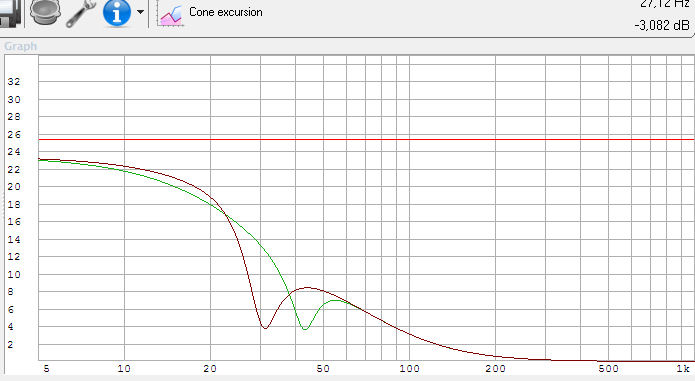Click the 100 label on frequency axis
The height and width of the screenshot is (381, 695).
[409, 369]
